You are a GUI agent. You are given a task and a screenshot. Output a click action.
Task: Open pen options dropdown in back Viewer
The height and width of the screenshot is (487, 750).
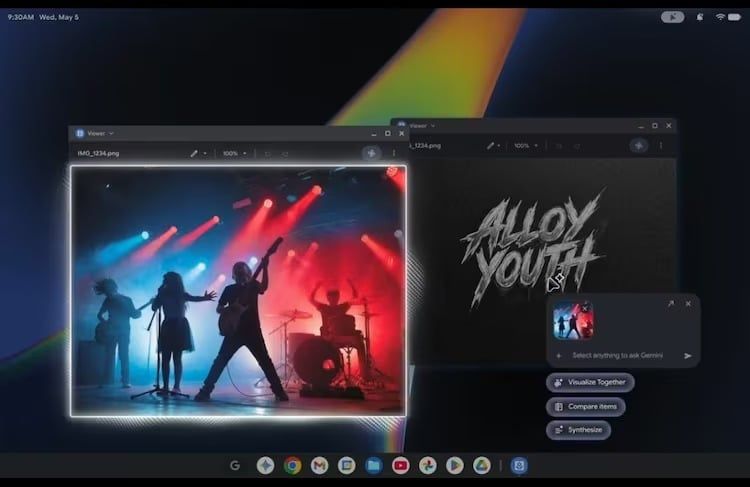pyautogui.click(x=499, y=145)
